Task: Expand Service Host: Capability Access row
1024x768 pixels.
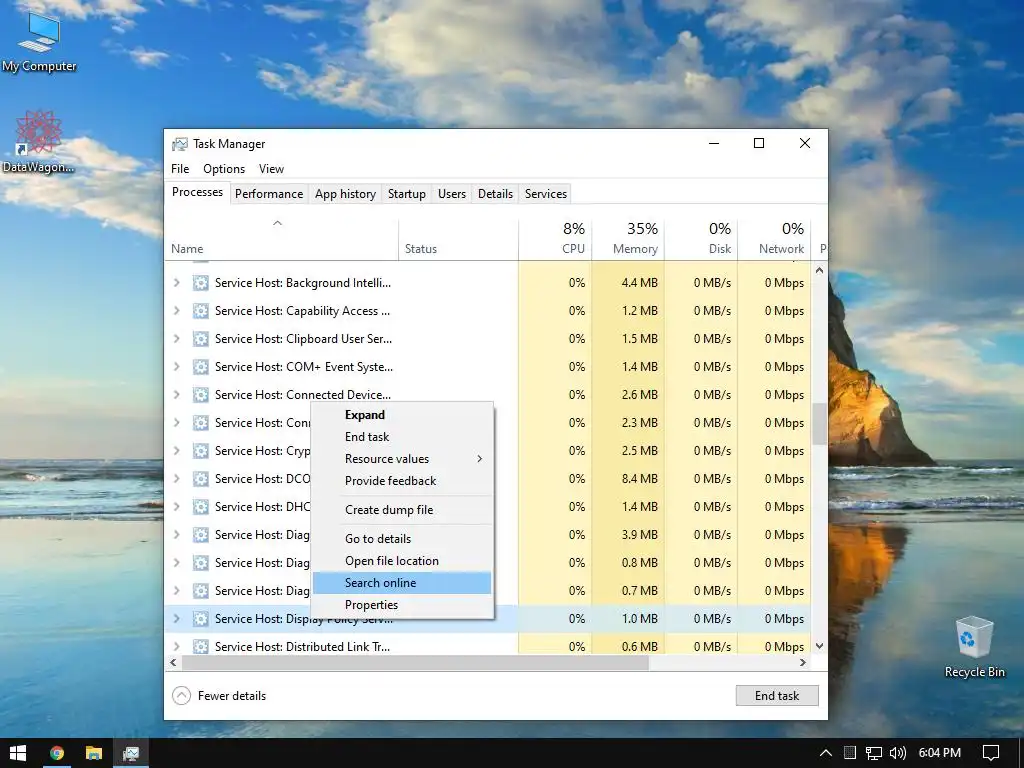Action: click(x=176, y=311)
